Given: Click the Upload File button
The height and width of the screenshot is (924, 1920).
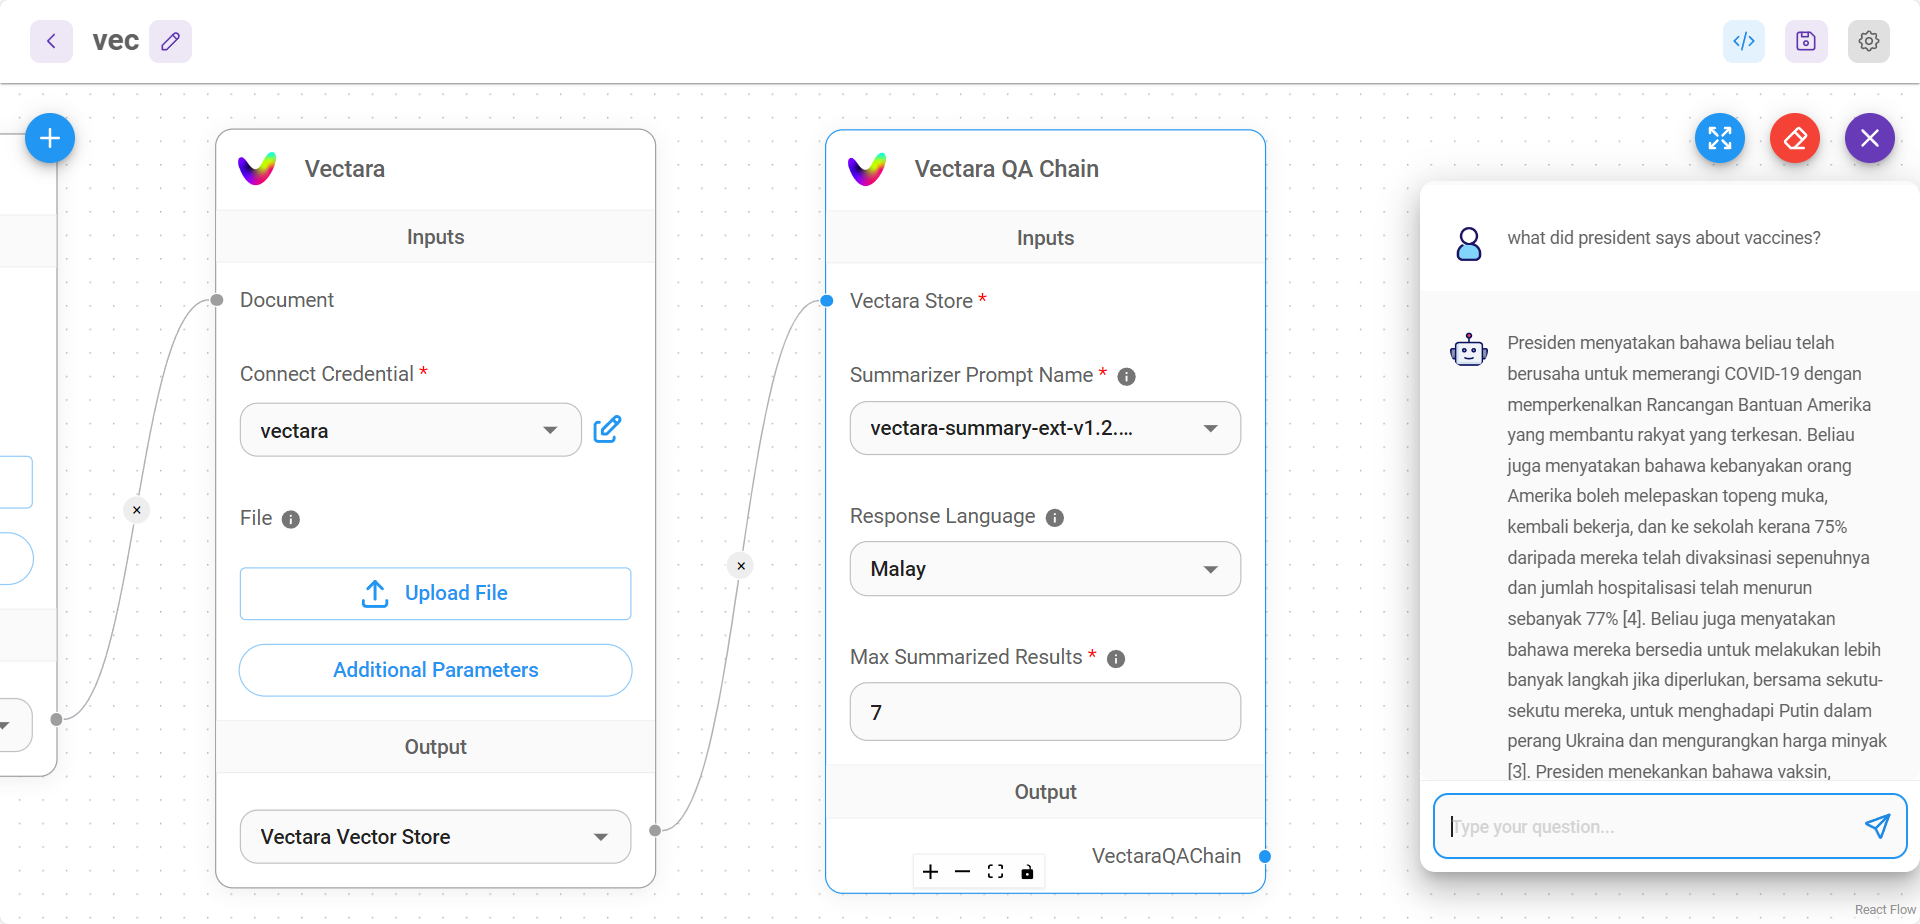Looking at the screenshot, I should point(435,593).
